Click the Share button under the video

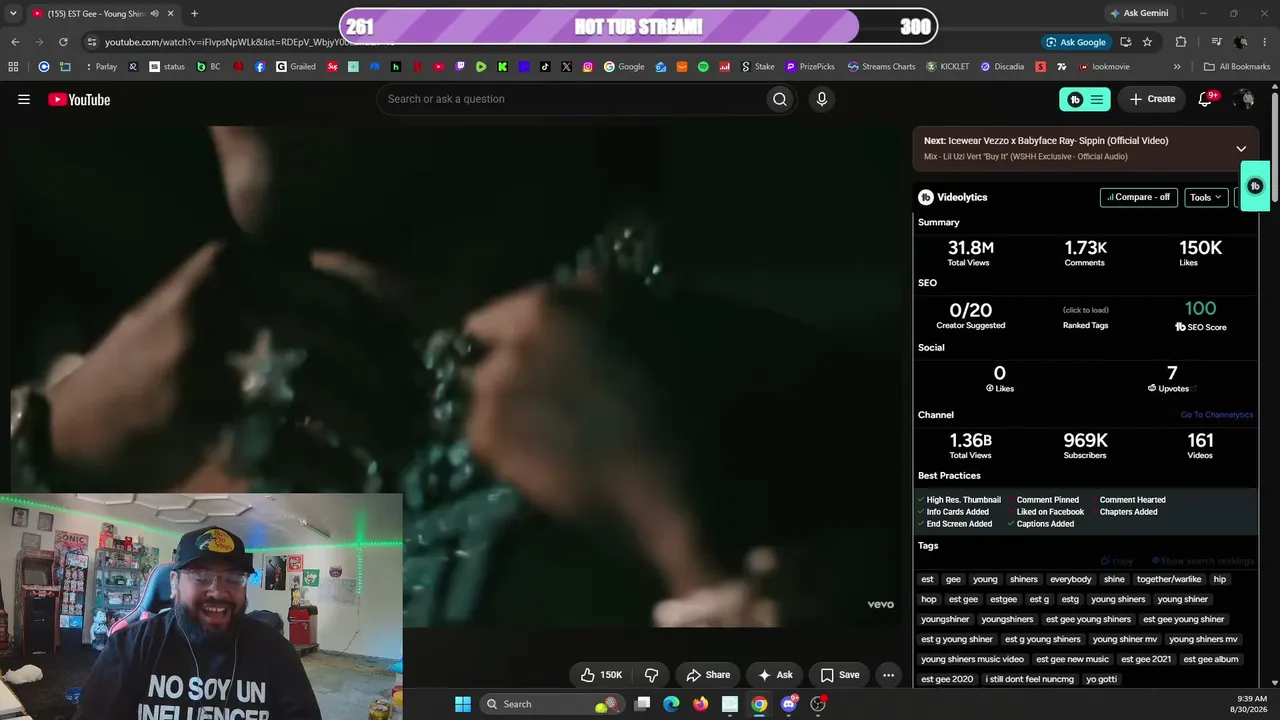708,675
